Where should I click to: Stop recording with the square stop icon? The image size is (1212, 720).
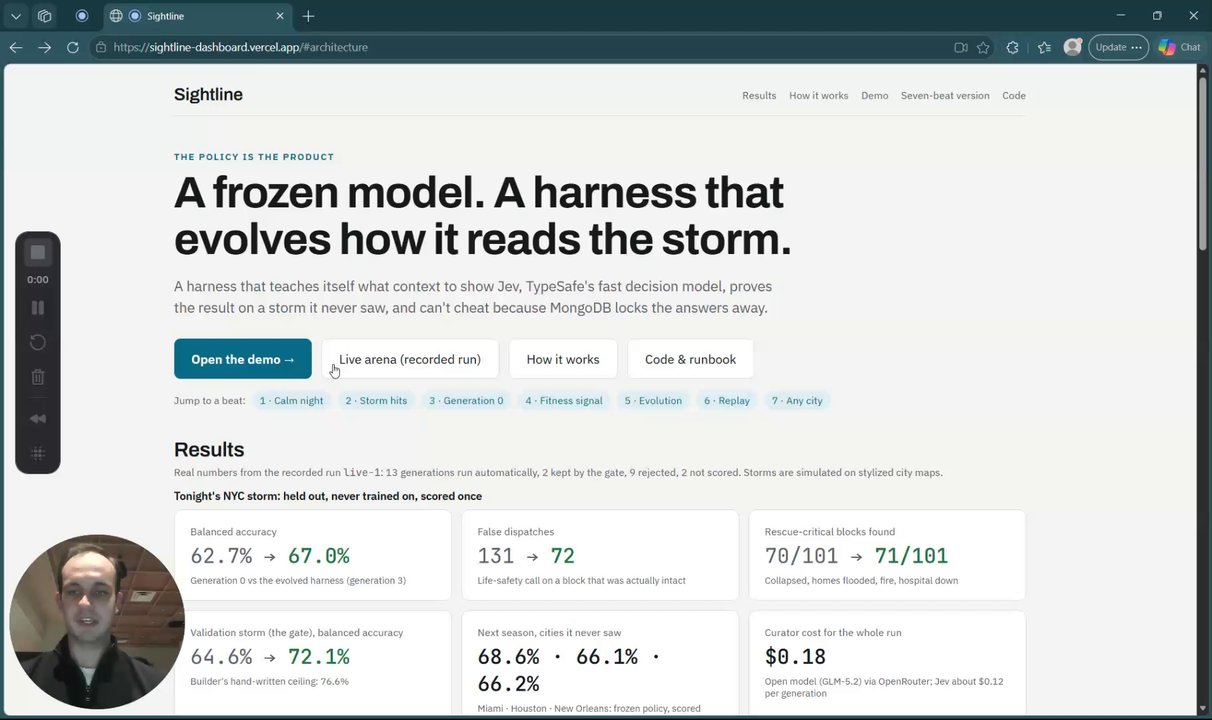pyautogui.click(x=37, y=253)
